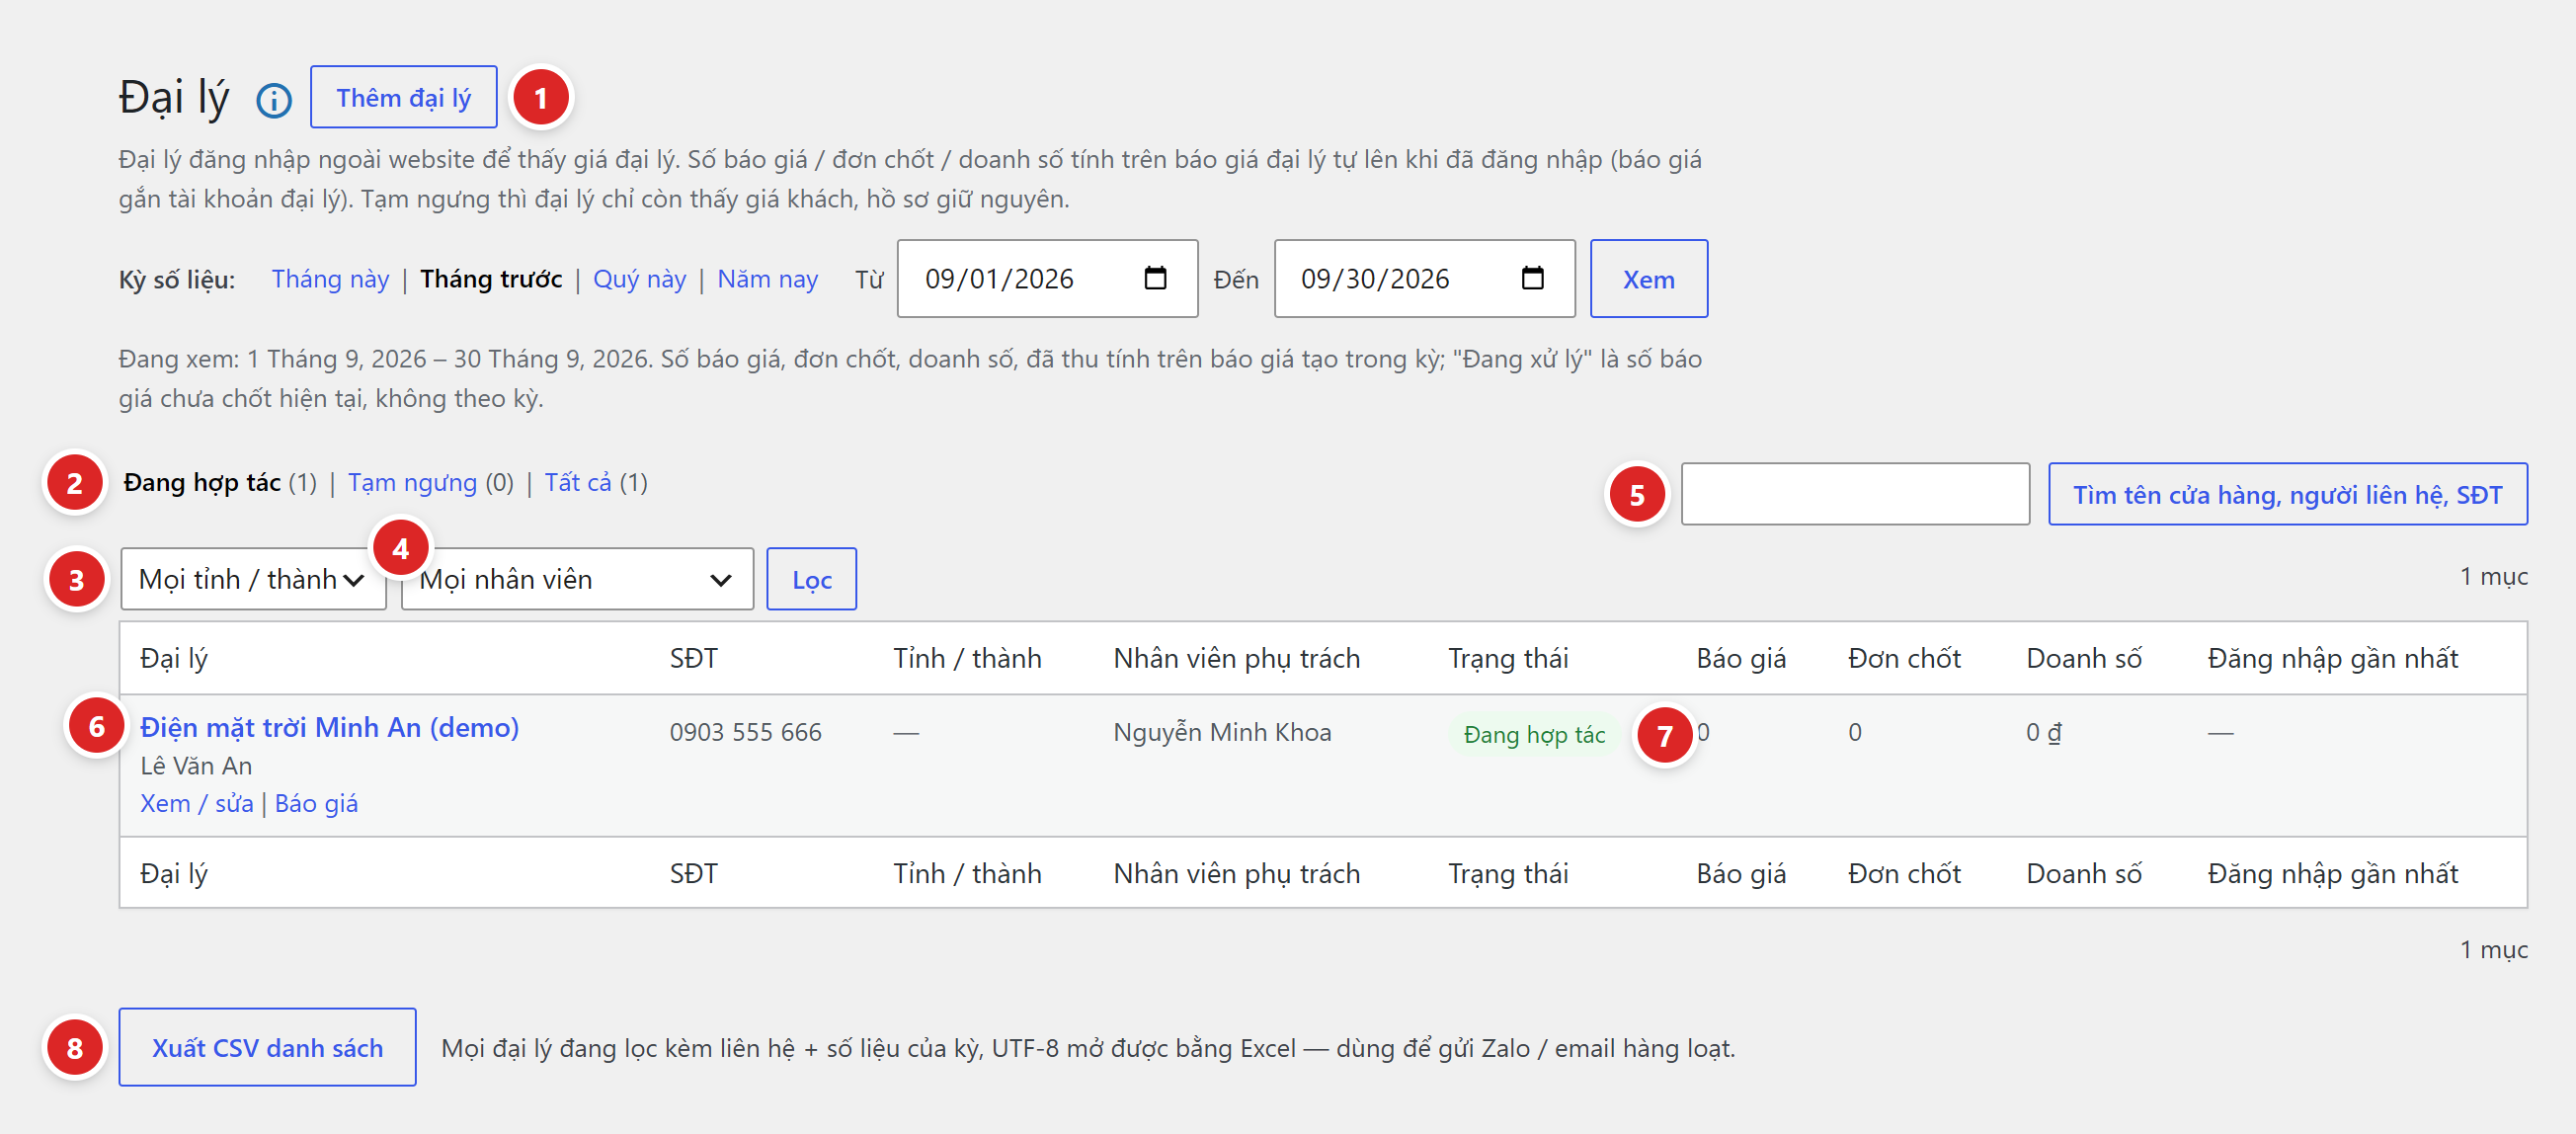Click the Đến date field 09/30/2026
The width and height of the screenshot is (2576, 1134).
(1424, 279)
